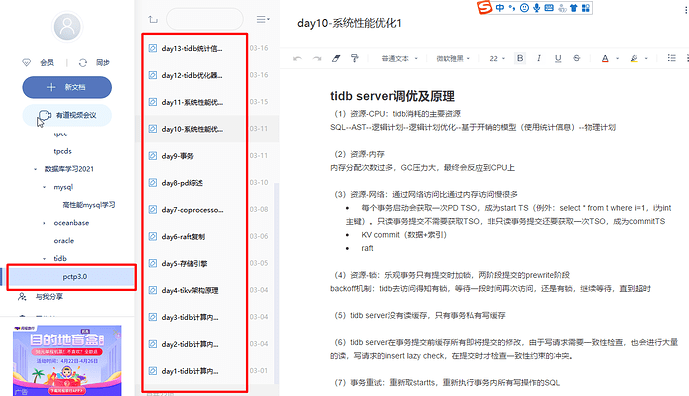This screenshot has width=689, height=396.
Task: Open Sogou toolbox grid icon
Action: coord(586,8)
